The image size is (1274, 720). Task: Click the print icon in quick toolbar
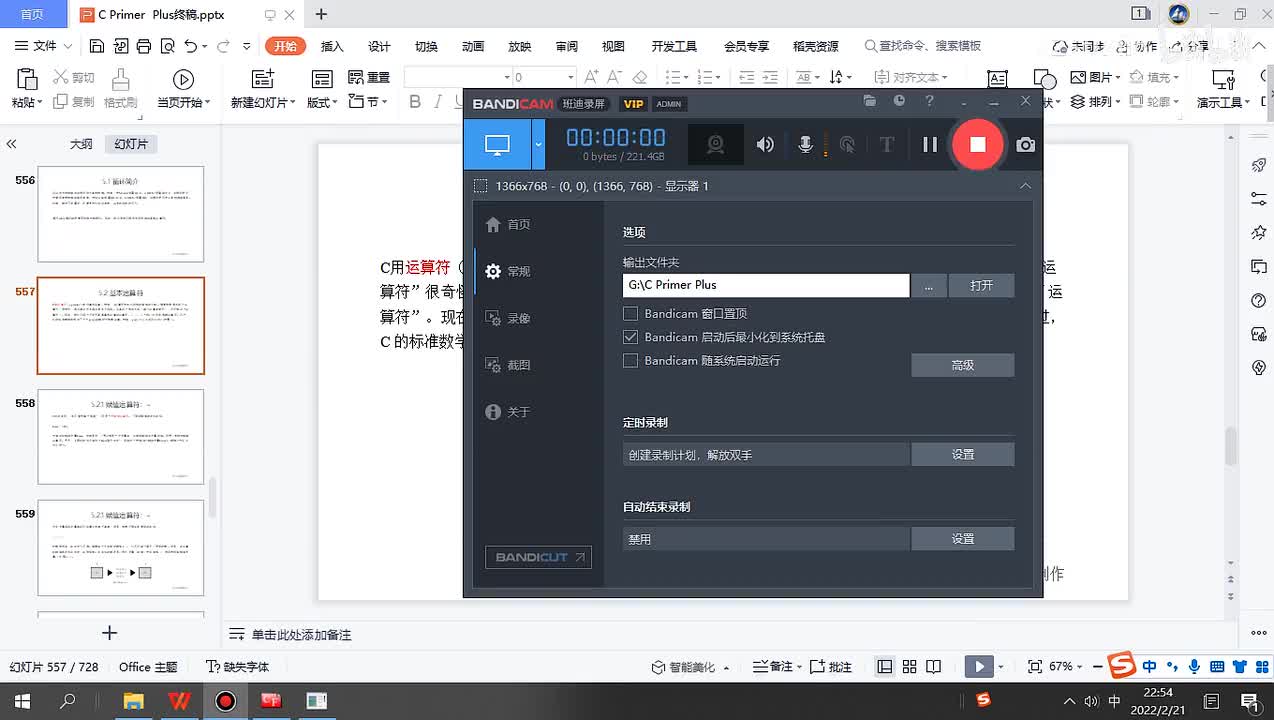pyautogui.click(x=144, y=46)
